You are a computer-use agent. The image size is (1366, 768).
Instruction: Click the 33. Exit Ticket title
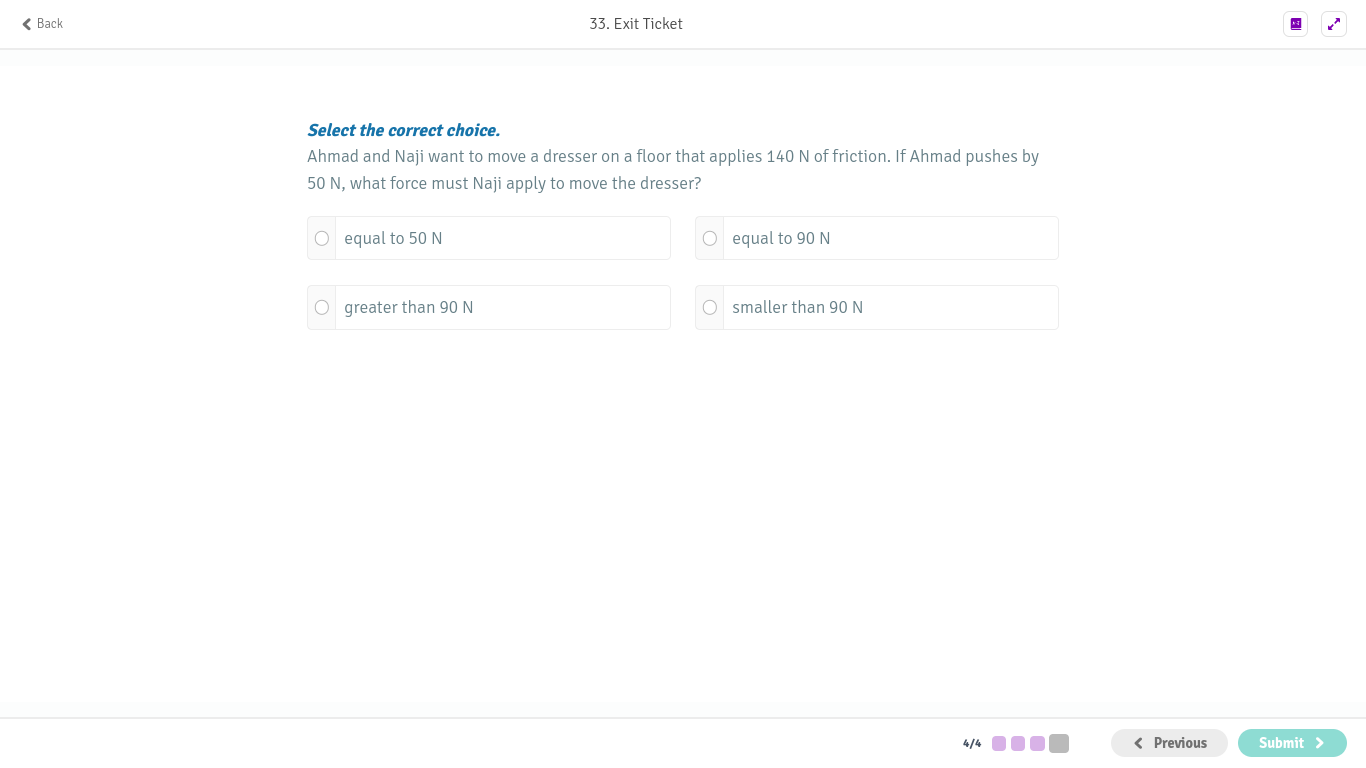(x=636, y=24)
